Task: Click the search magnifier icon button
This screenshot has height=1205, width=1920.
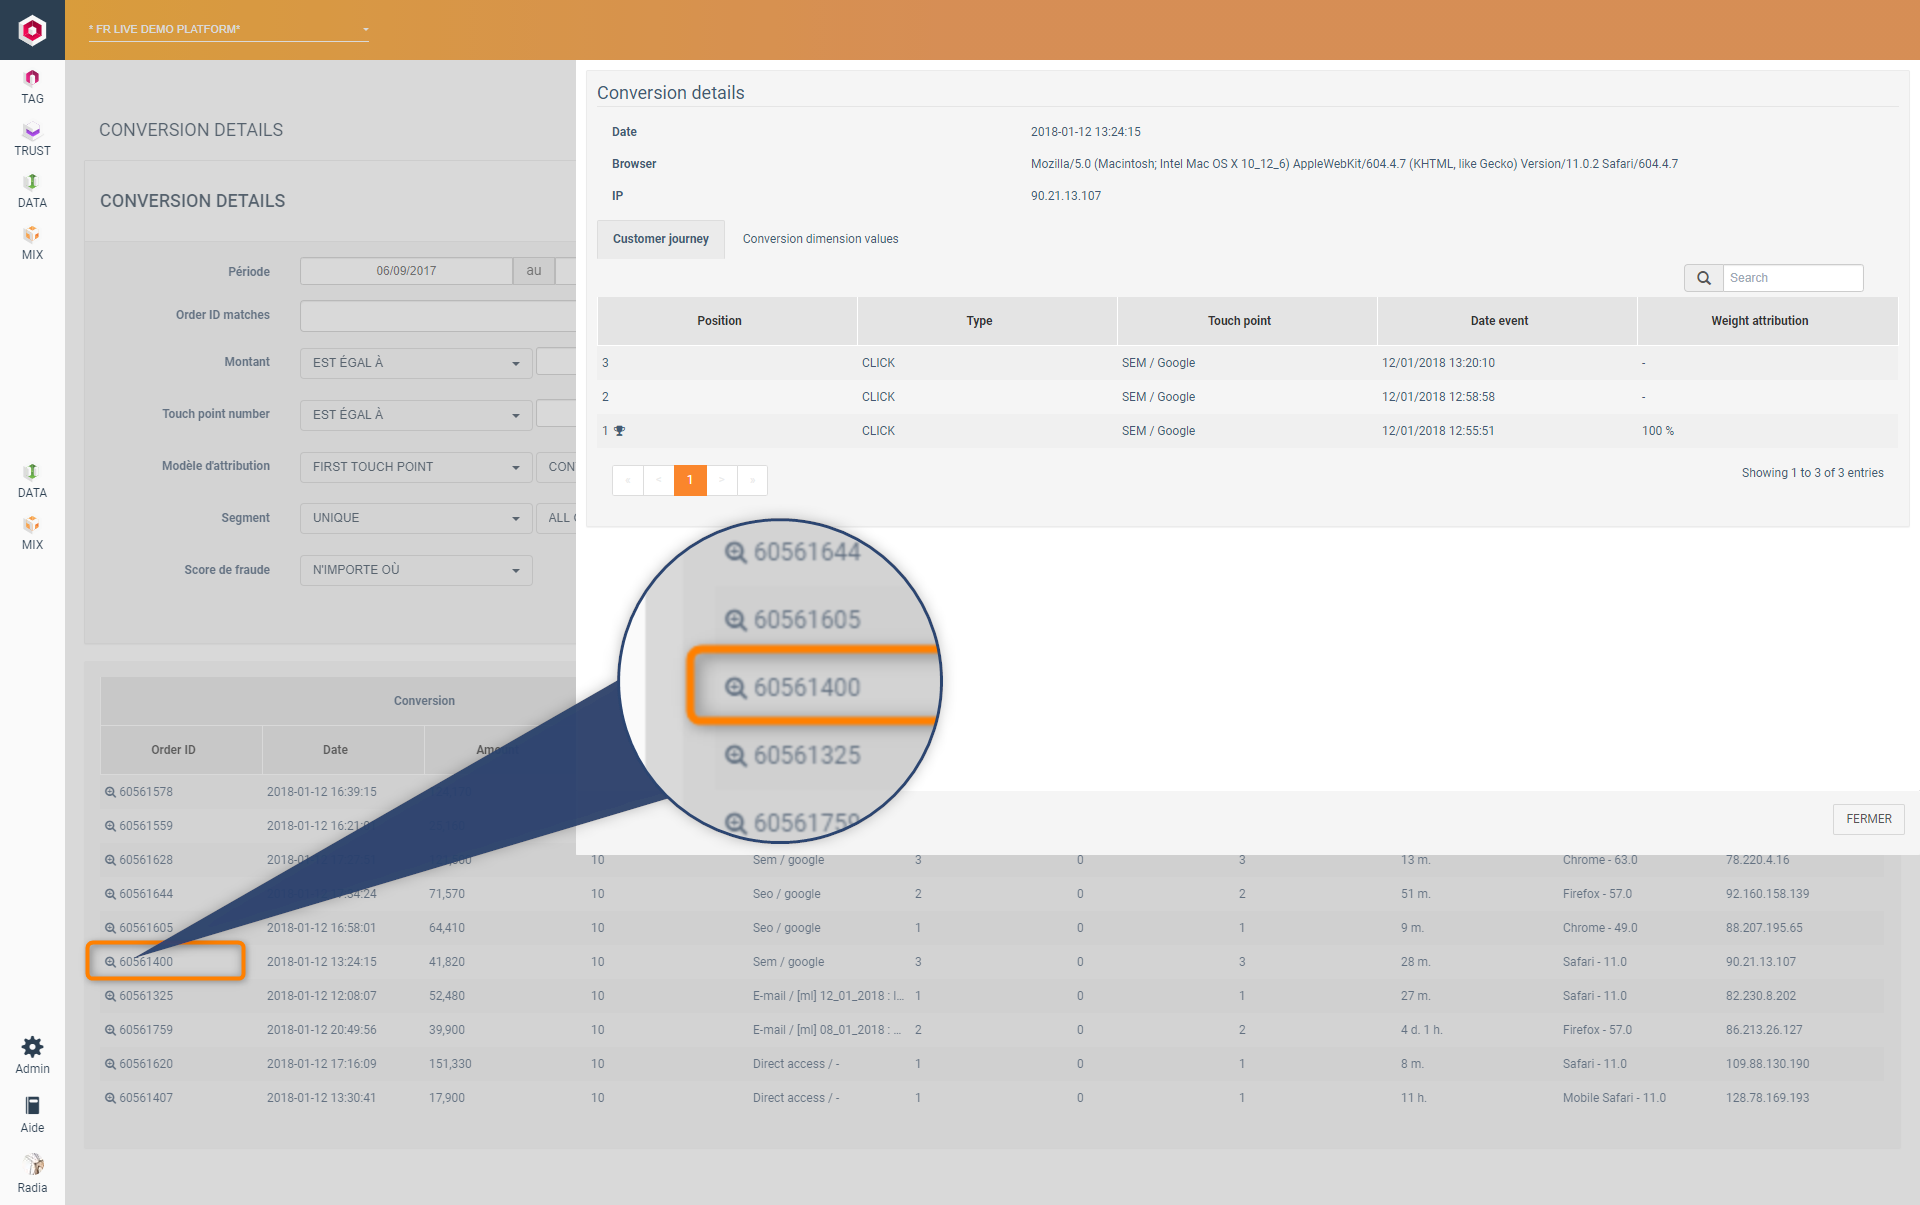Action: coord(1704,278)
